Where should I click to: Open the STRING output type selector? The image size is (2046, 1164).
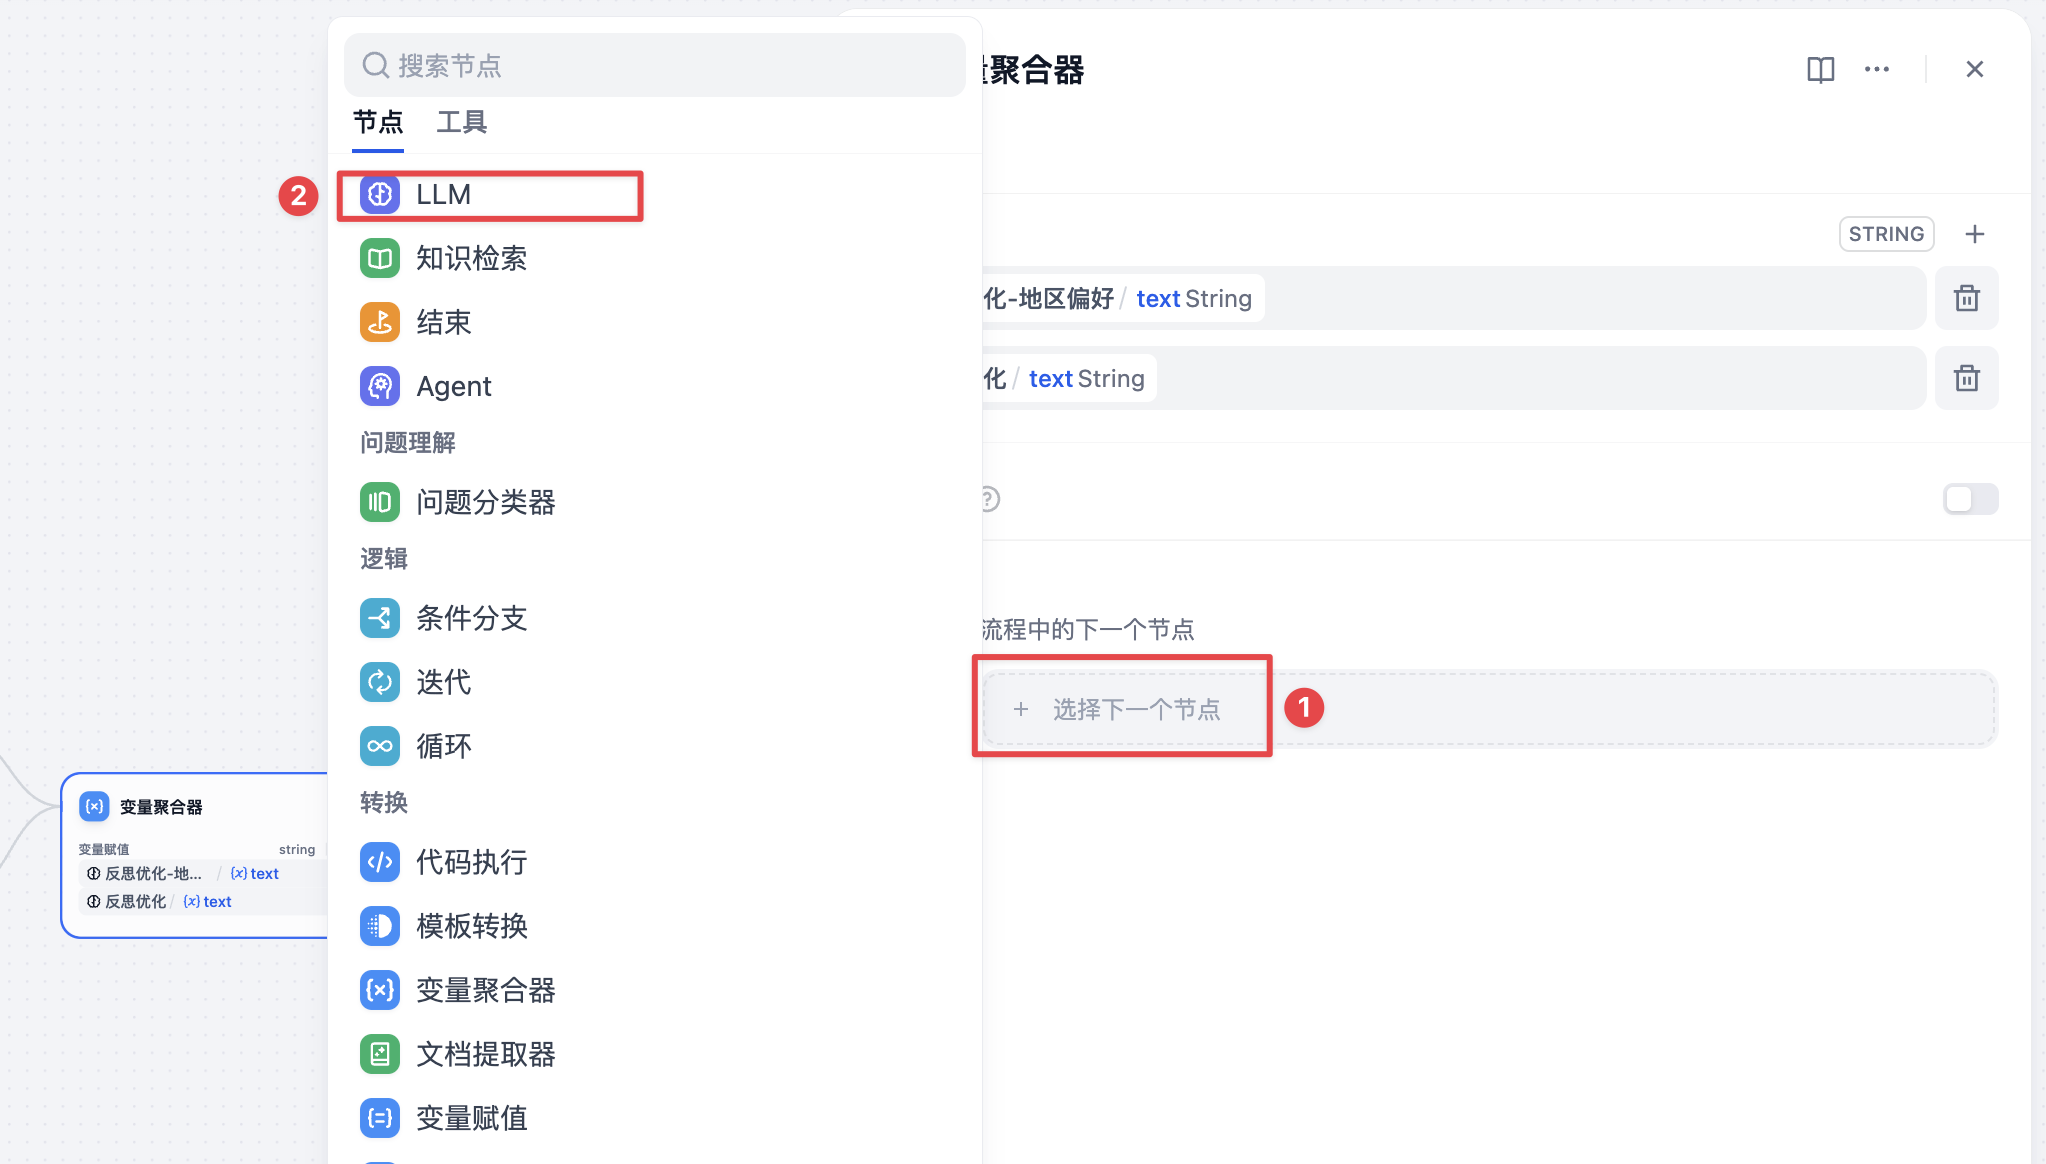pos(1886,234)
